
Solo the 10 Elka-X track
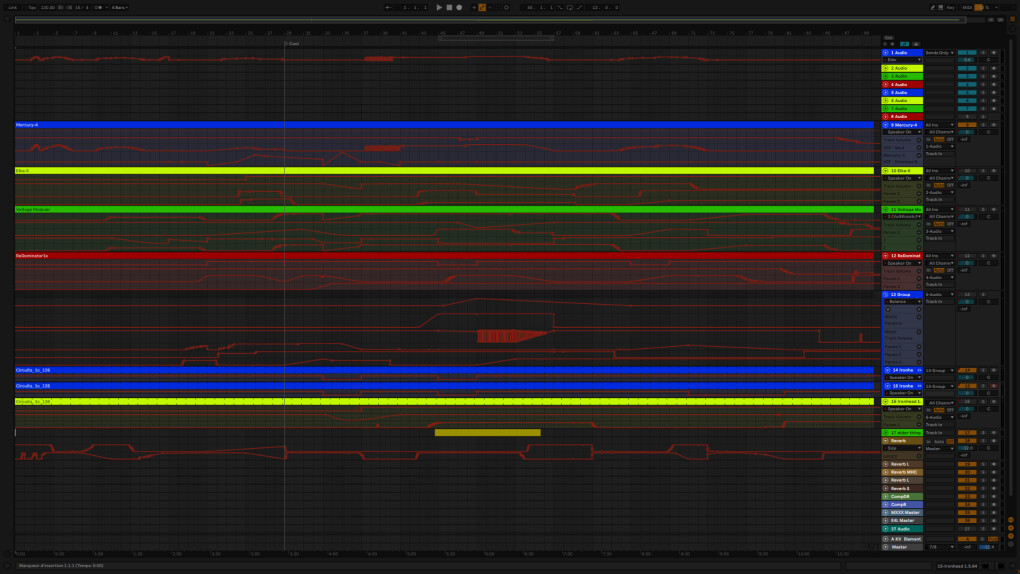pyautogui.click(x=983, y=171)
